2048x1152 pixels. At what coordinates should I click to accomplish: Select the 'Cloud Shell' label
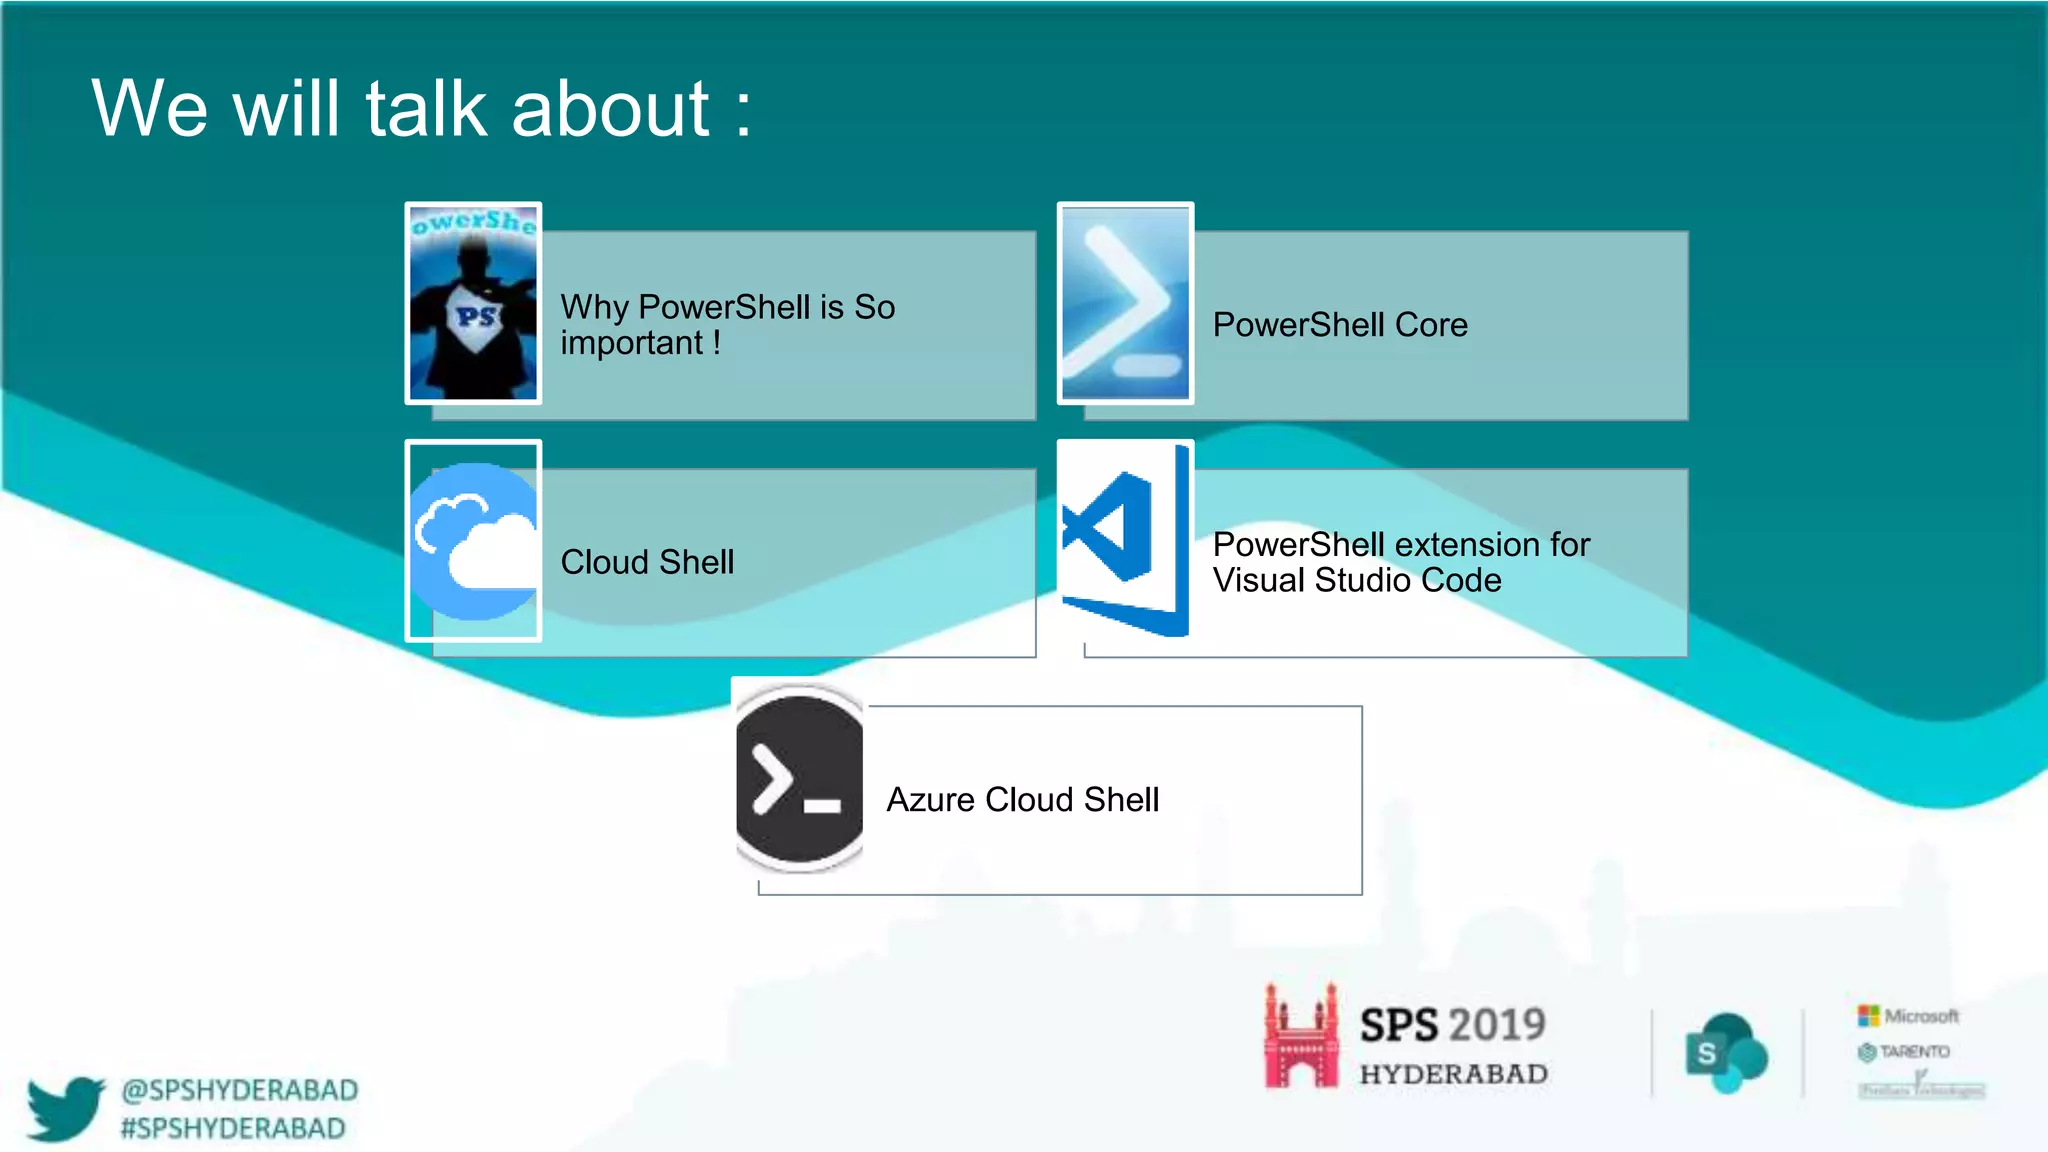[x=647, y=562]
